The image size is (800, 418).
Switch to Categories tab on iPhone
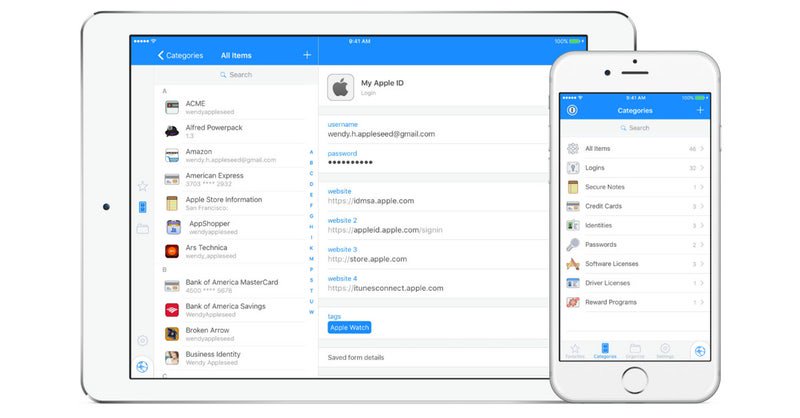[605, 351]
